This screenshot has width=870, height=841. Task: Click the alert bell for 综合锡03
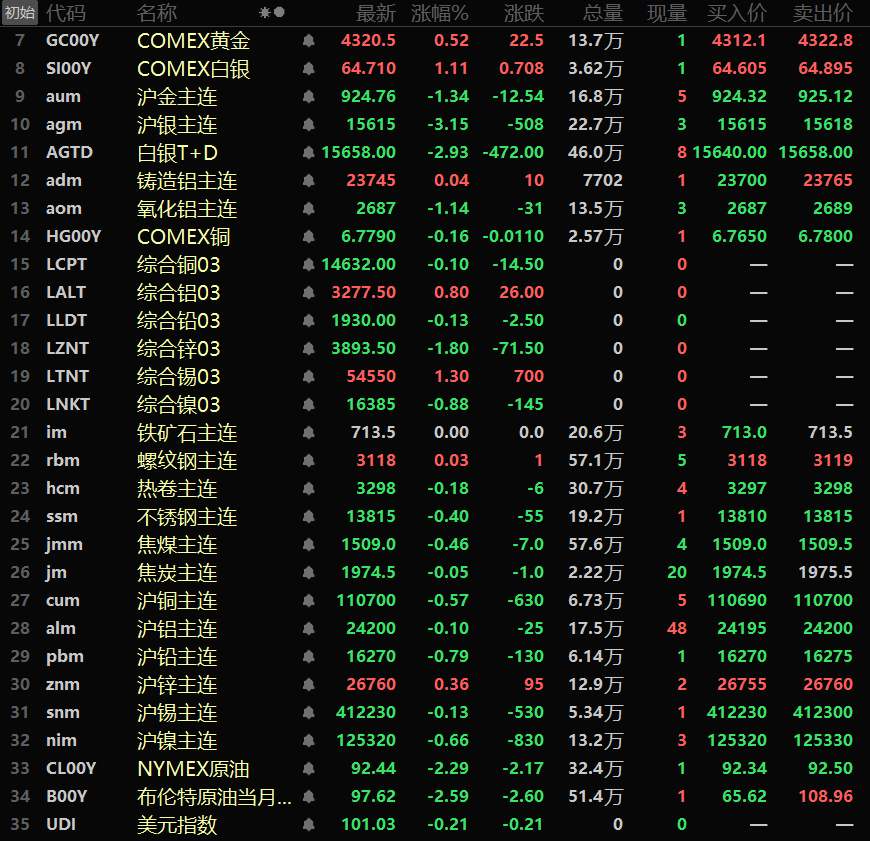point(308,376)
